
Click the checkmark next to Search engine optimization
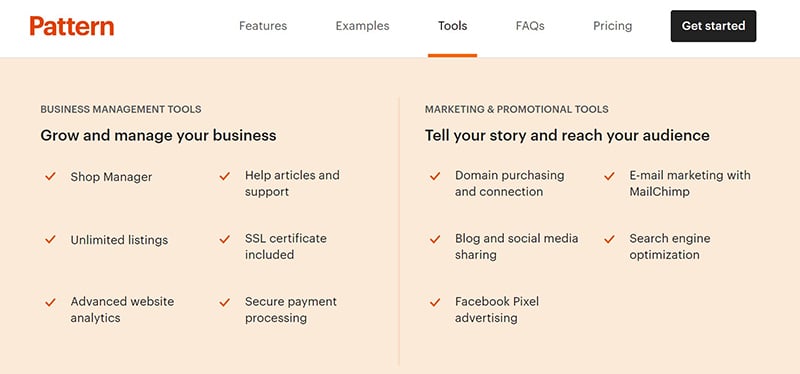coord(609,239)
